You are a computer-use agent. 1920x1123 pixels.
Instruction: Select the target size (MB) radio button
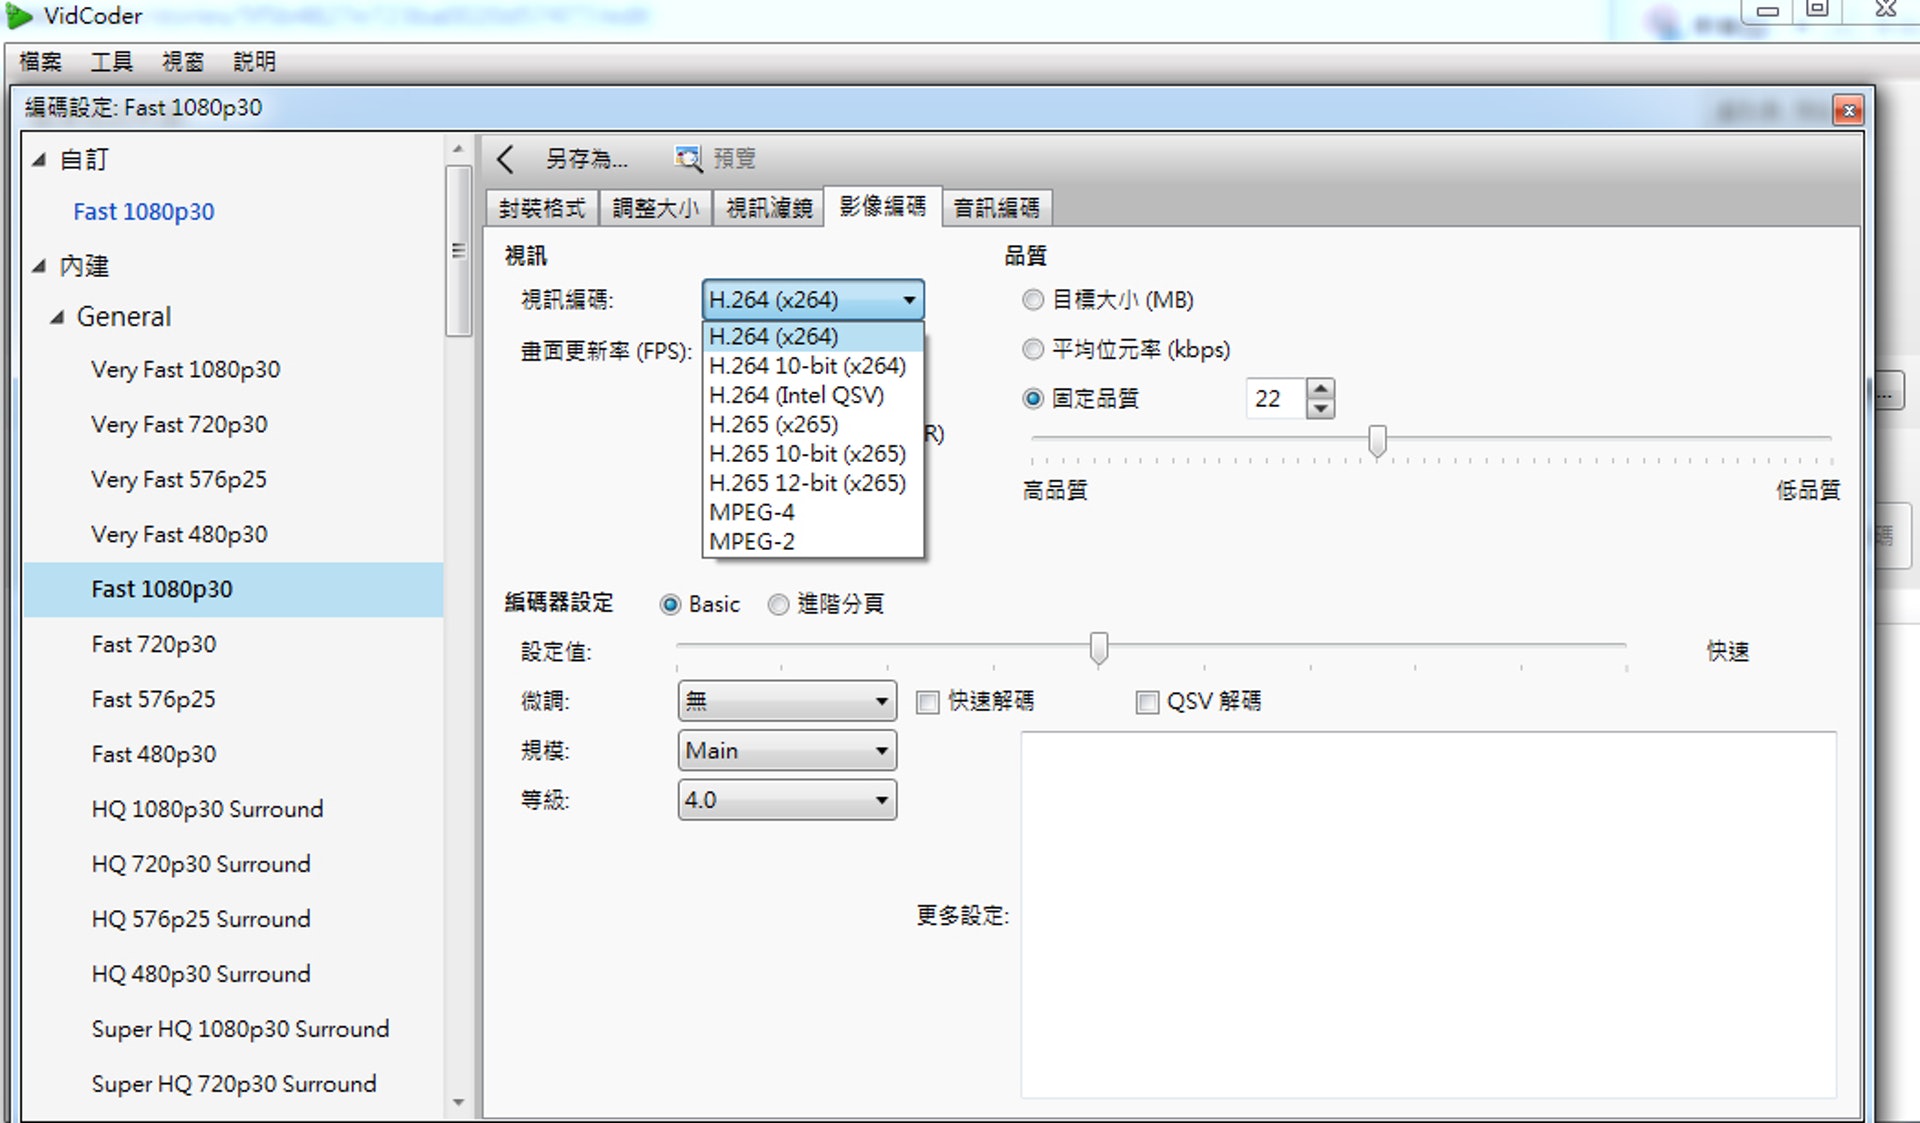tap(1033, 300)
